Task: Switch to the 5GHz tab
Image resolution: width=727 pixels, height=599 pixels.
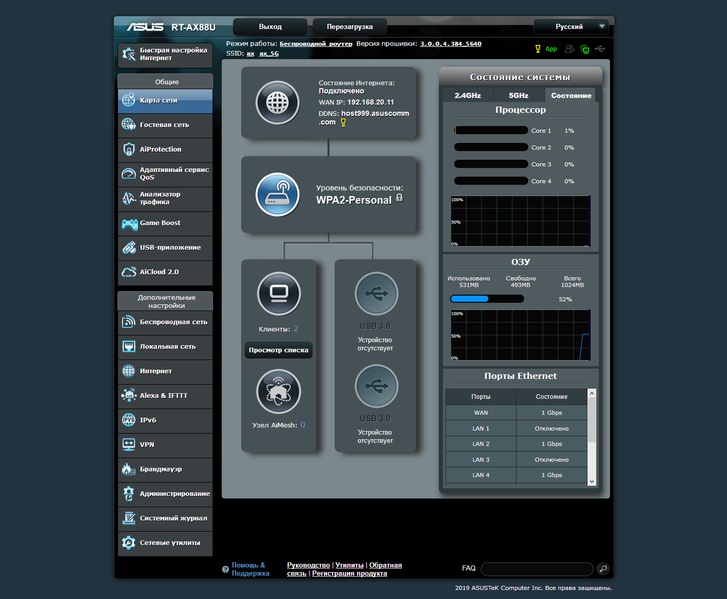Action: point(518,95)
